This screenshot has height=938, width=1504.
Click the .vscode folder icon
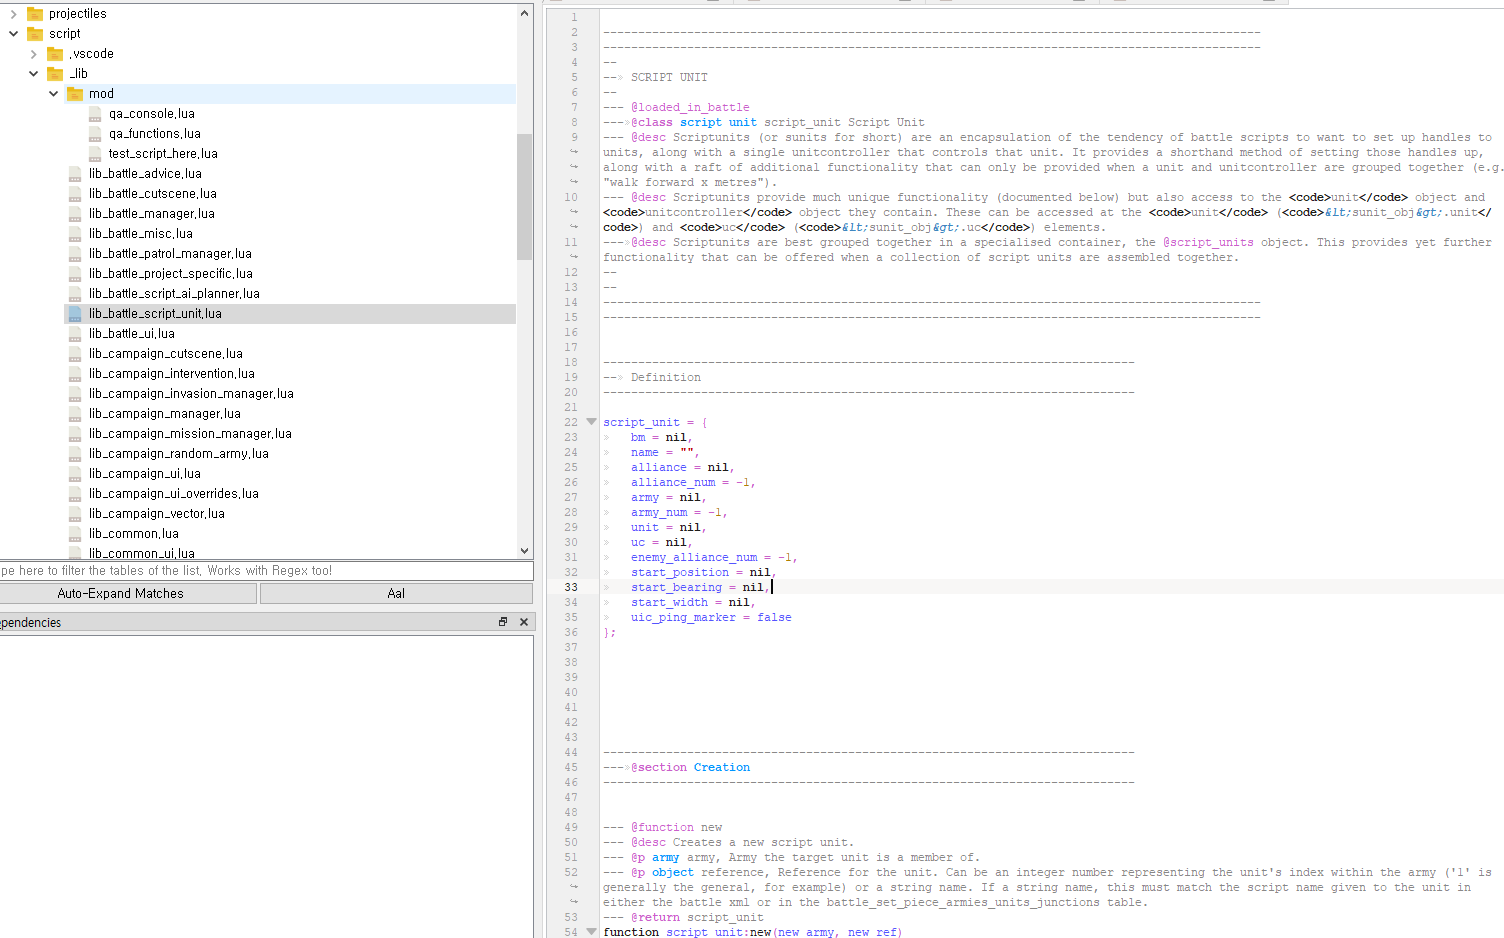click(x=55, y=54)
